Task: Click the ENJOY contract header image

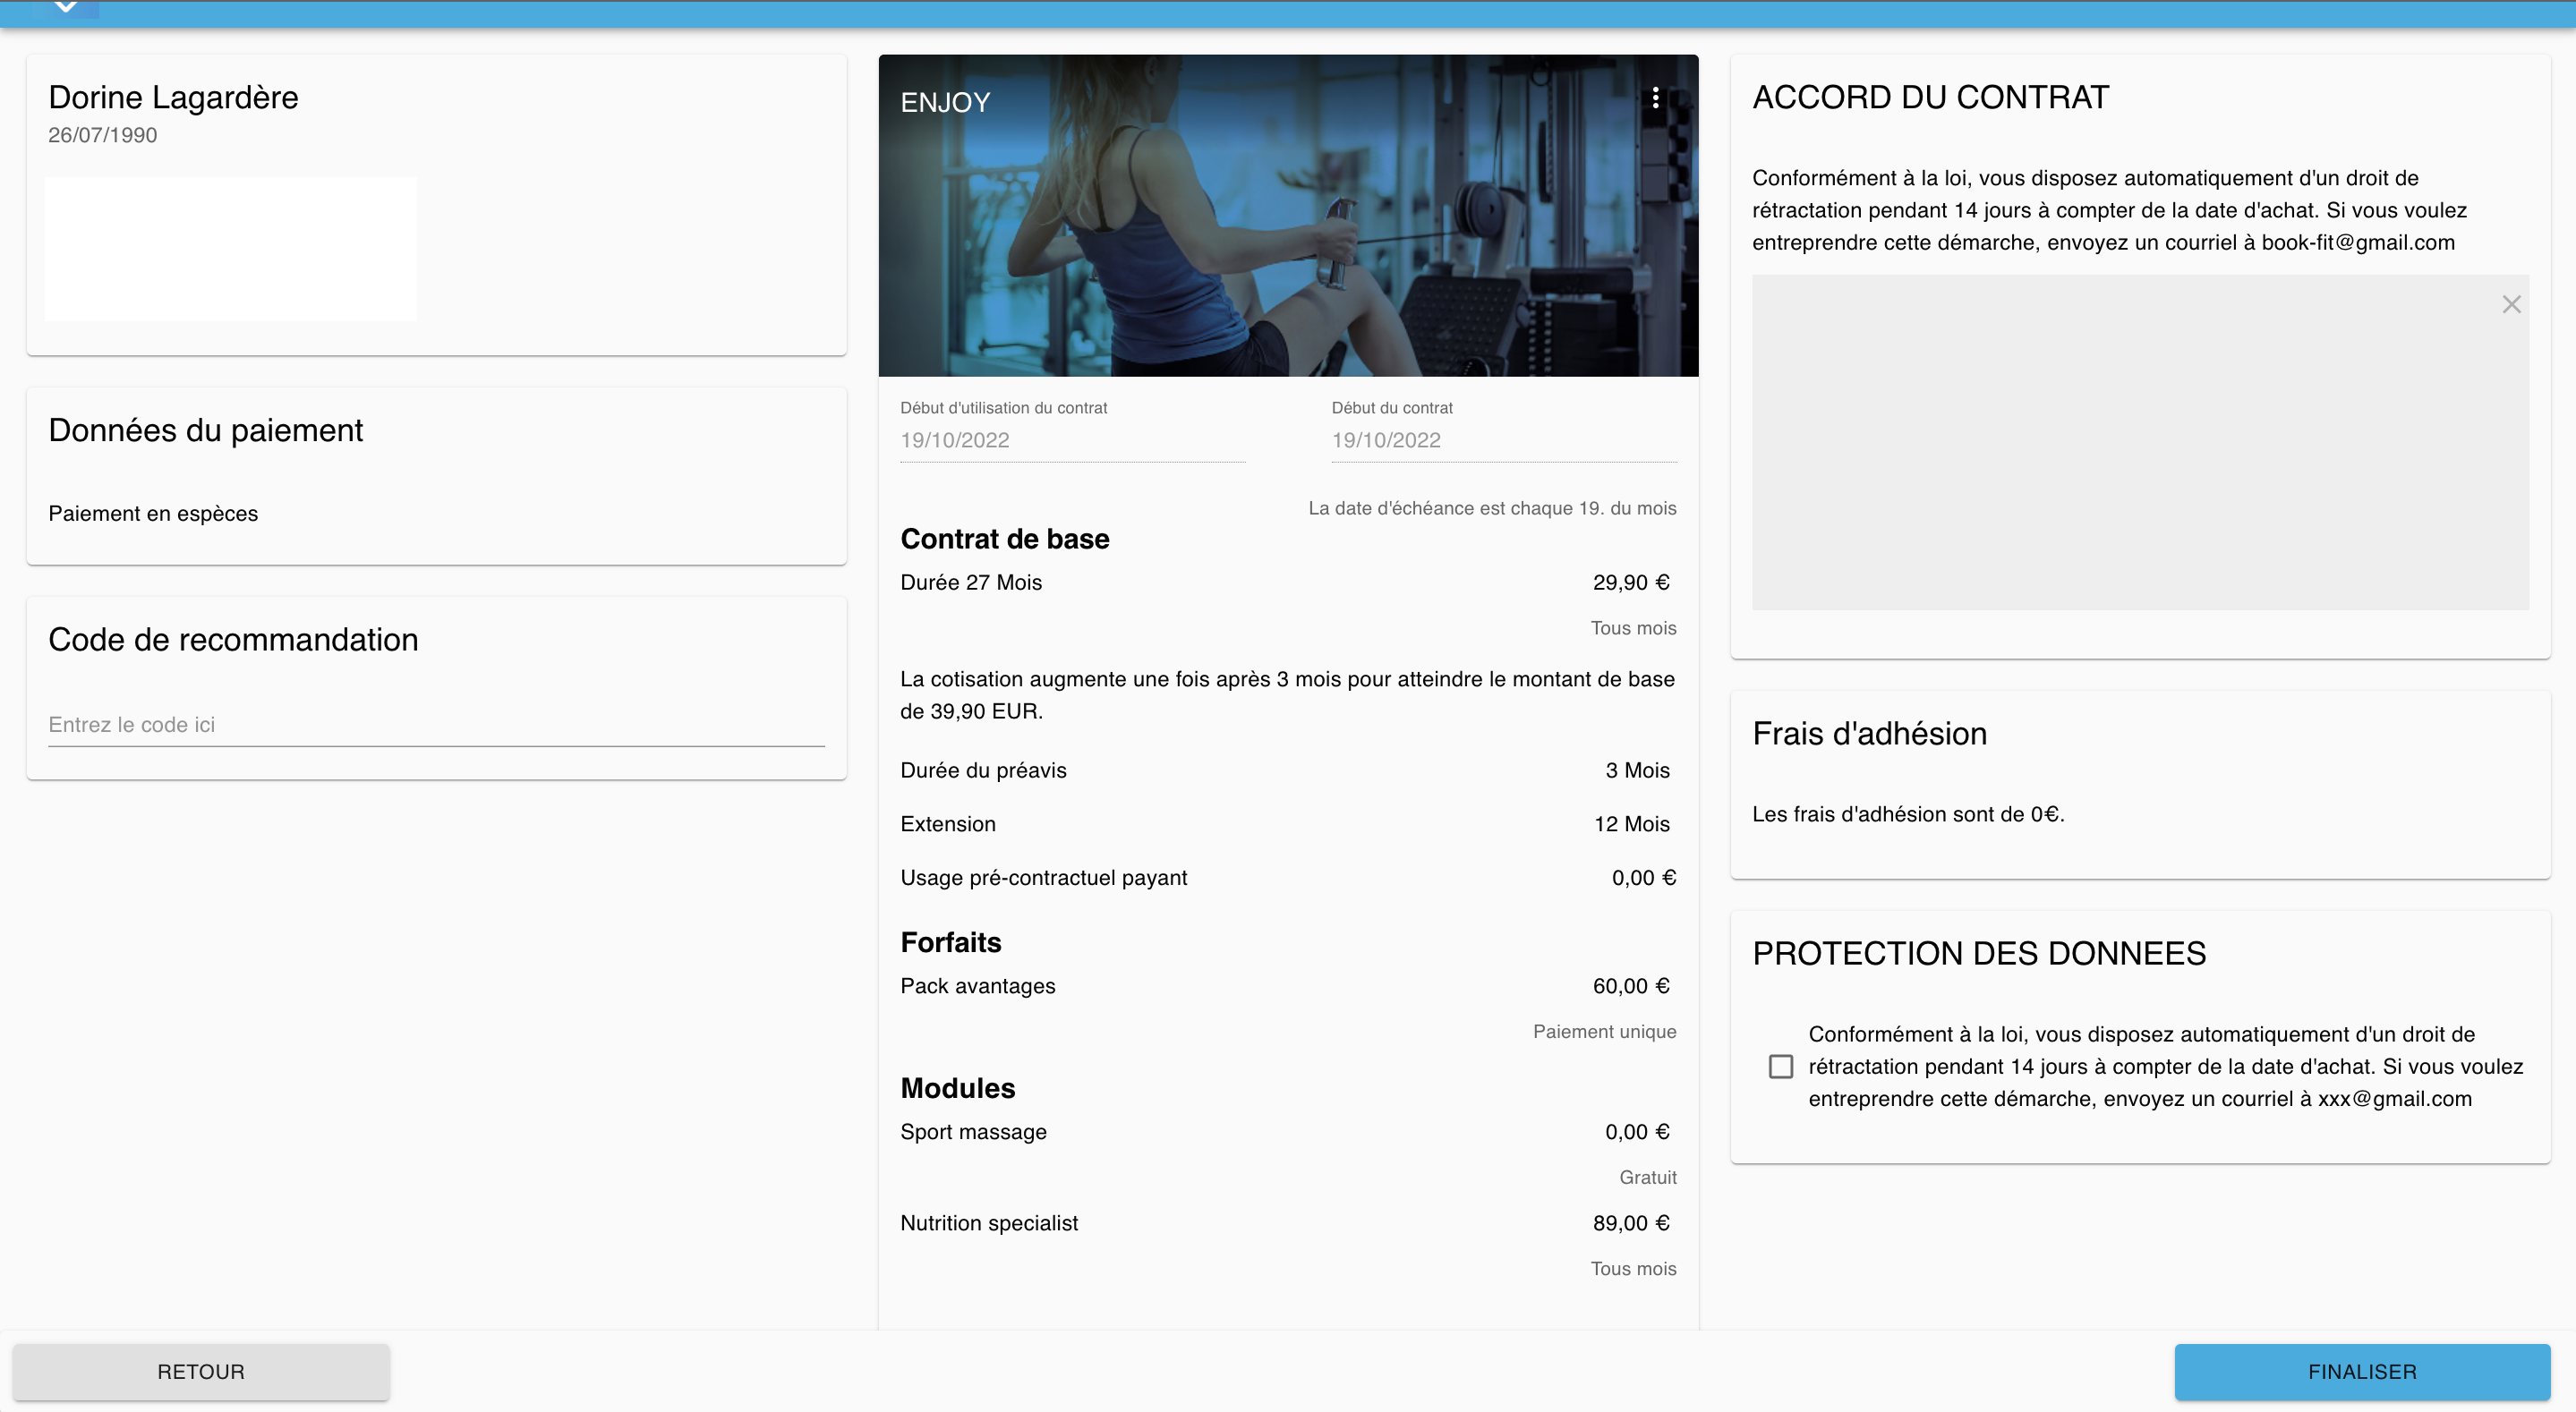Action: click(1288, 215)
